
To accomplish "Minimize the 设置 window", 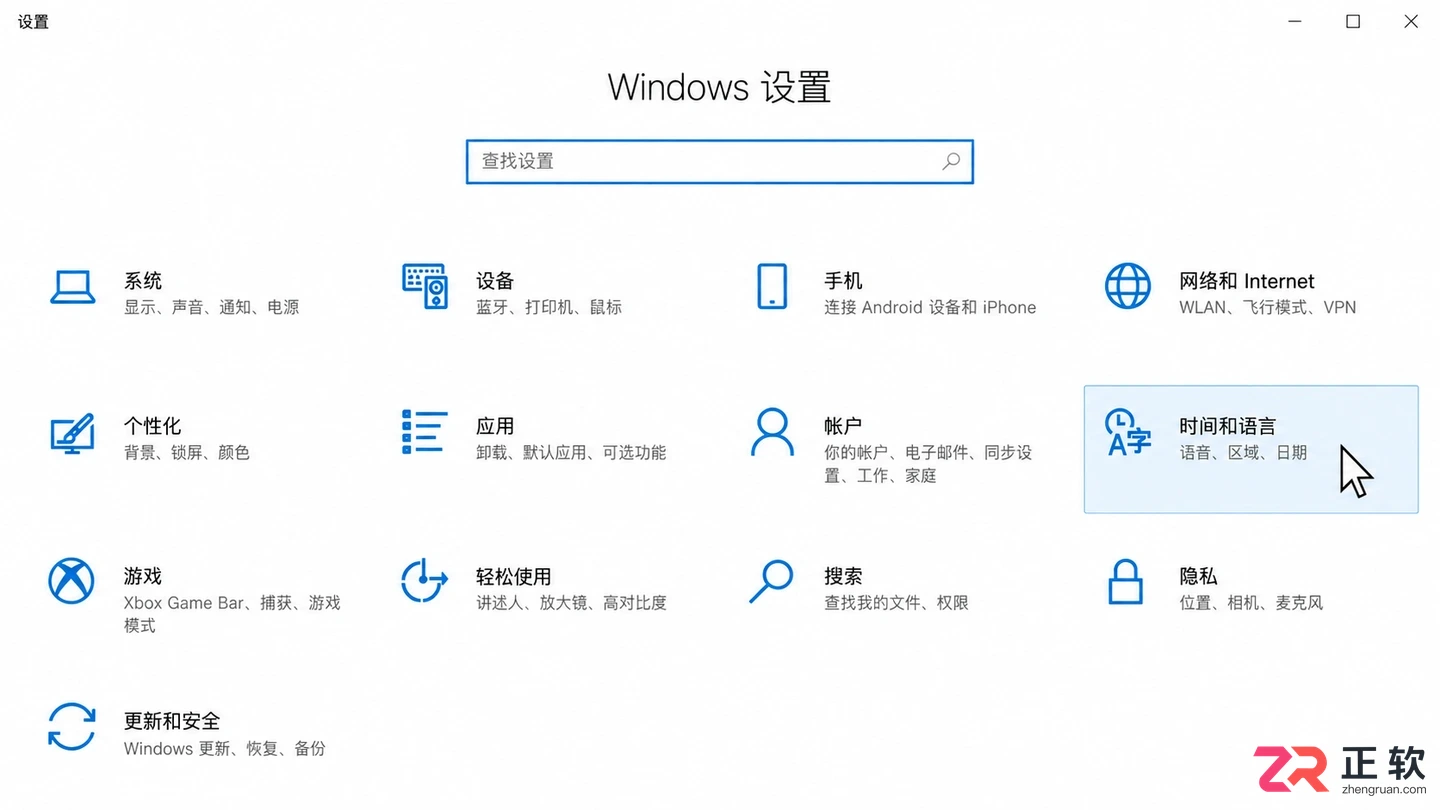I will [1295, 21].
